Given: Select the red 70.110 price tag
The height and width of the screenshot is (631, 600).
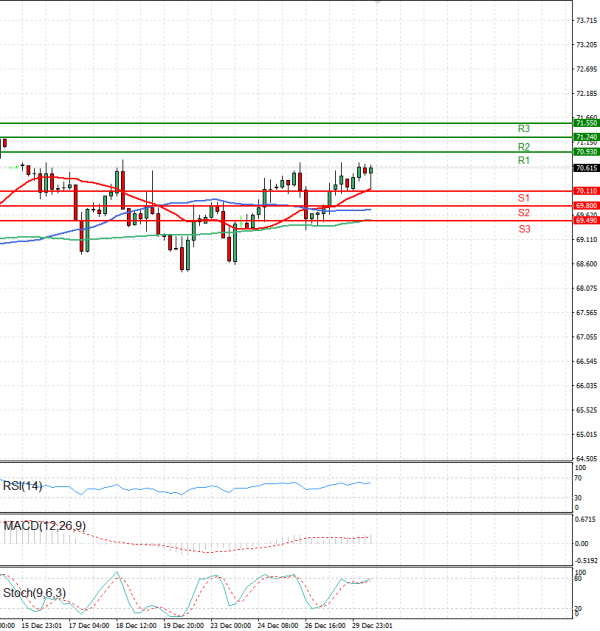Looking at the screenshot, I should [x=586, y=191].
